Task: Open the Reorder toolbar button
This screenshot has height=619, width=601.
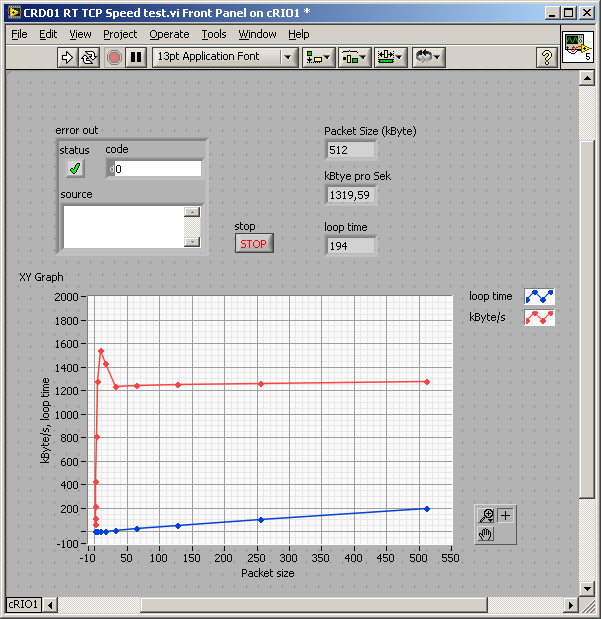Action: click(428, 57)
